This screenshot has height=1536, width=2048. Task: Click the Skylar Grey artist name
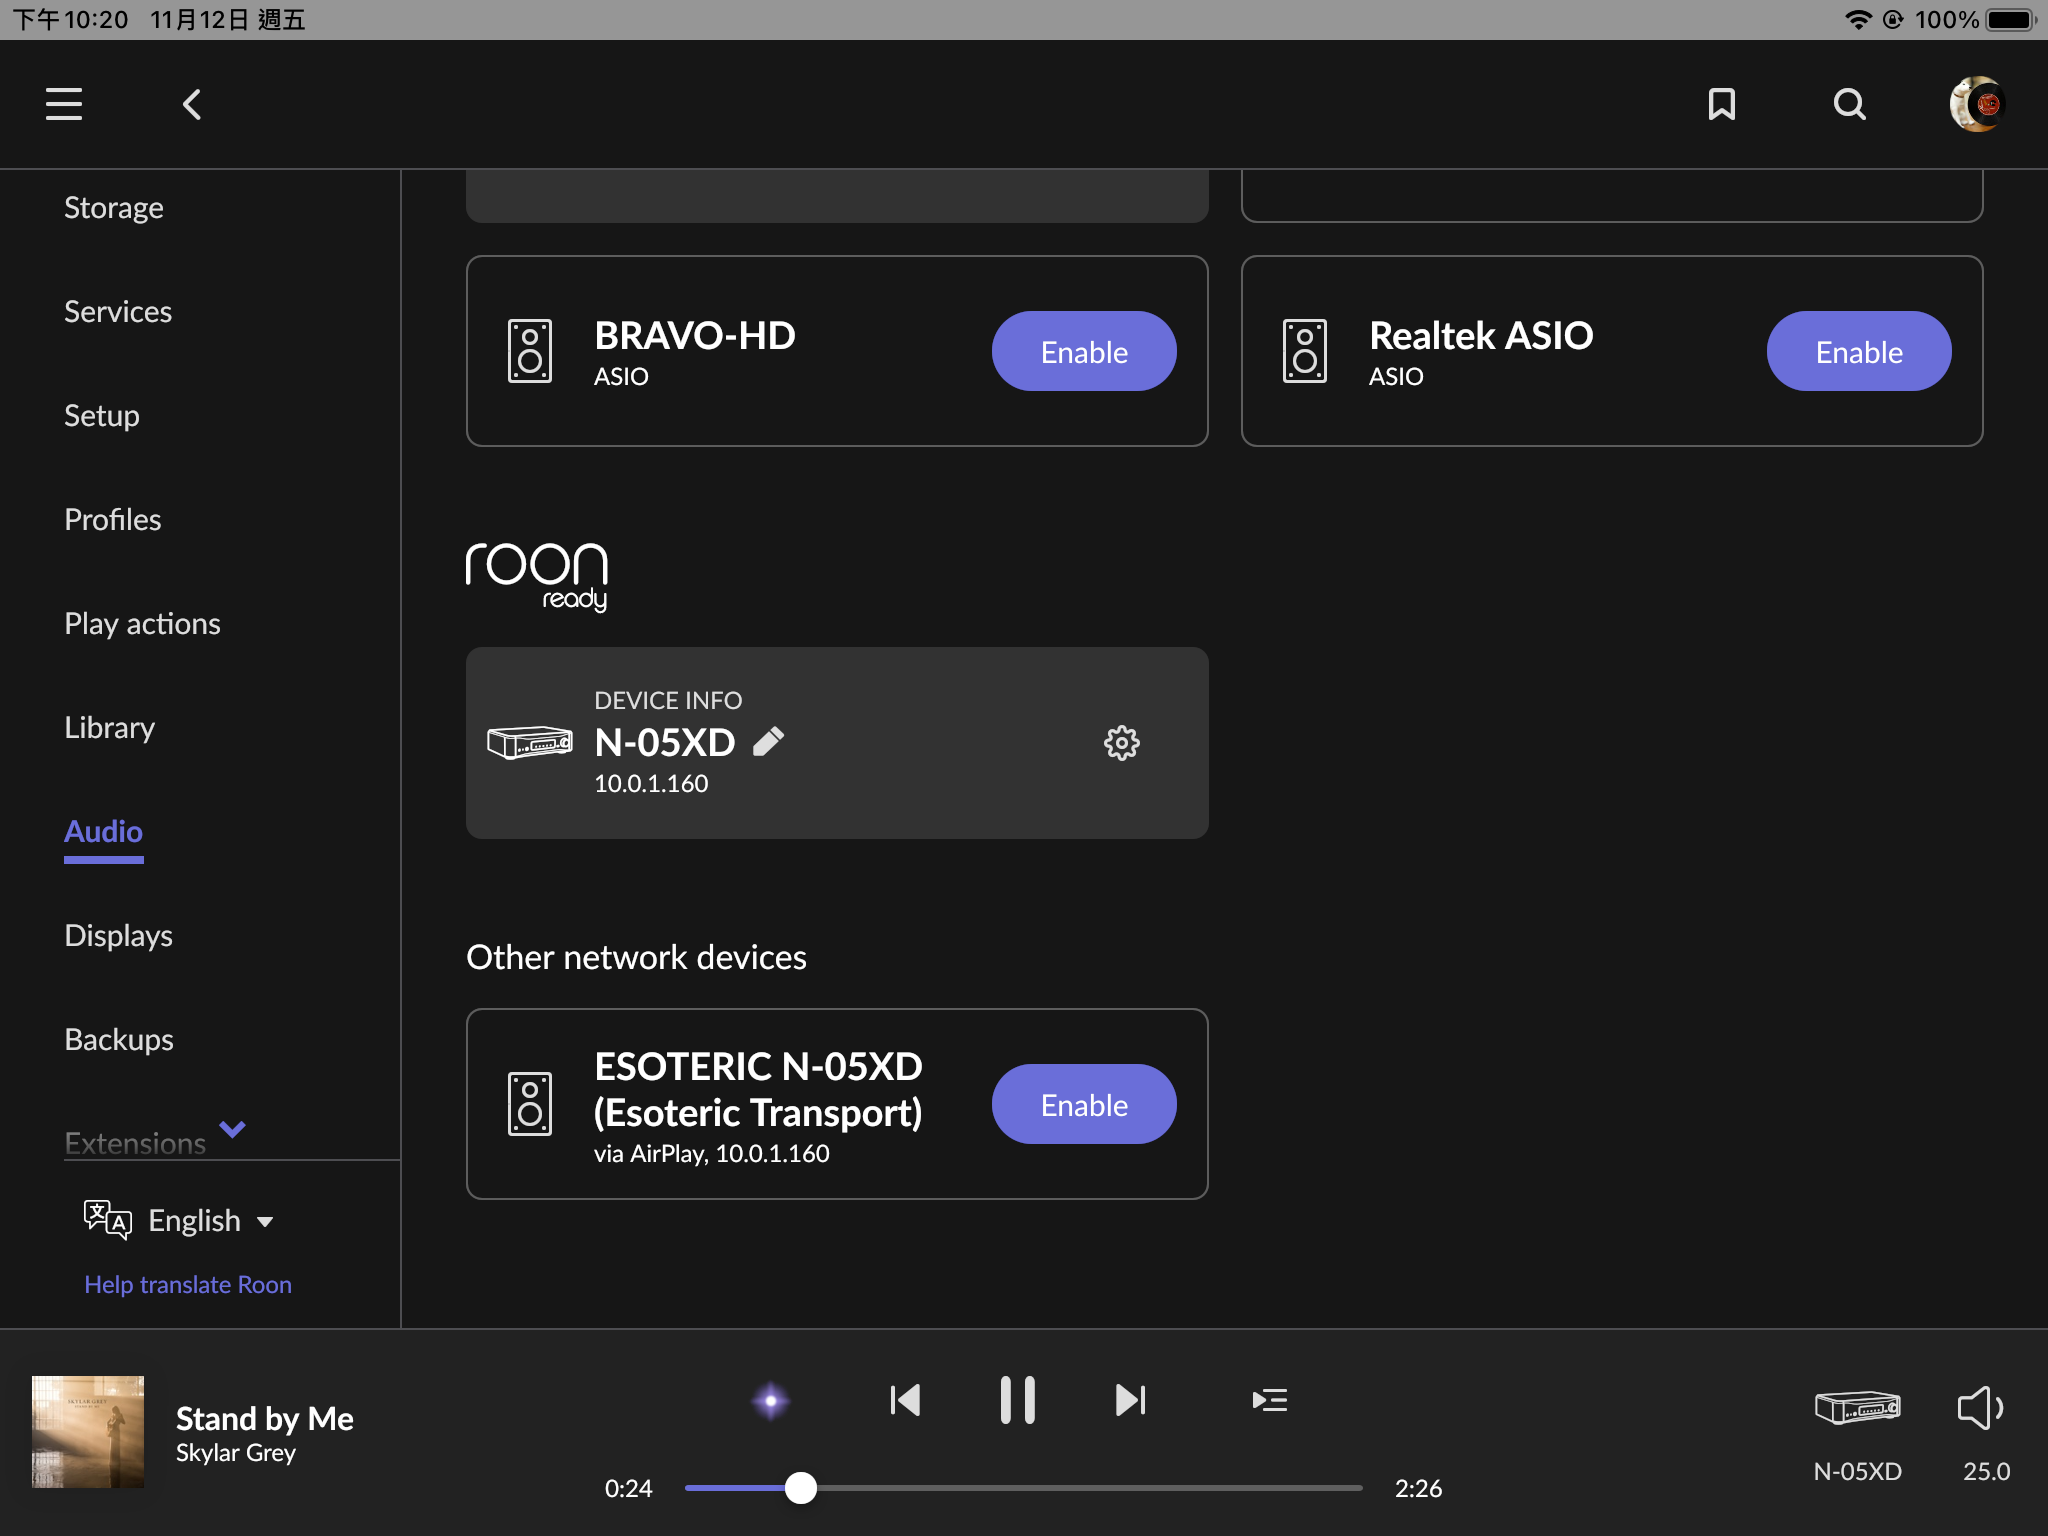coord(236,1452)
